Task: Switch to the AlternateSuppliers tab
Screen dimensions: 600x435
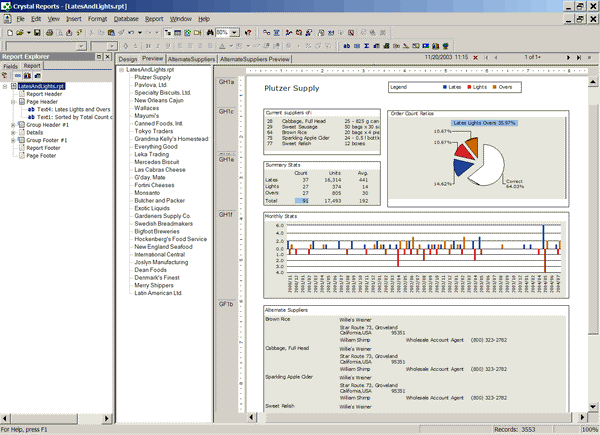Action: [x=191, y=59]
